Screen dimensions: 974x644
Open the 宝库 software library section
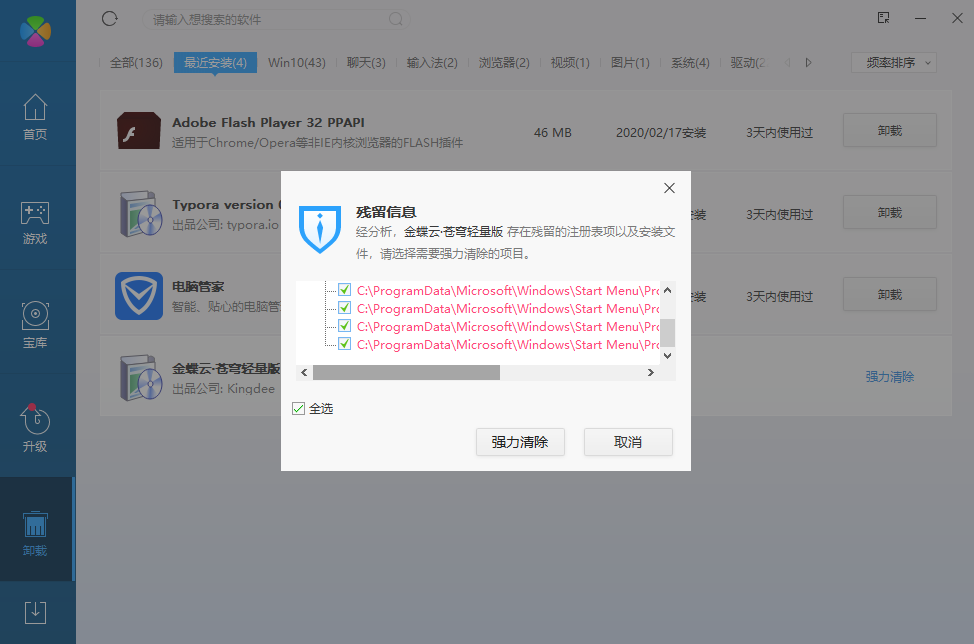[x=35, y=325]
